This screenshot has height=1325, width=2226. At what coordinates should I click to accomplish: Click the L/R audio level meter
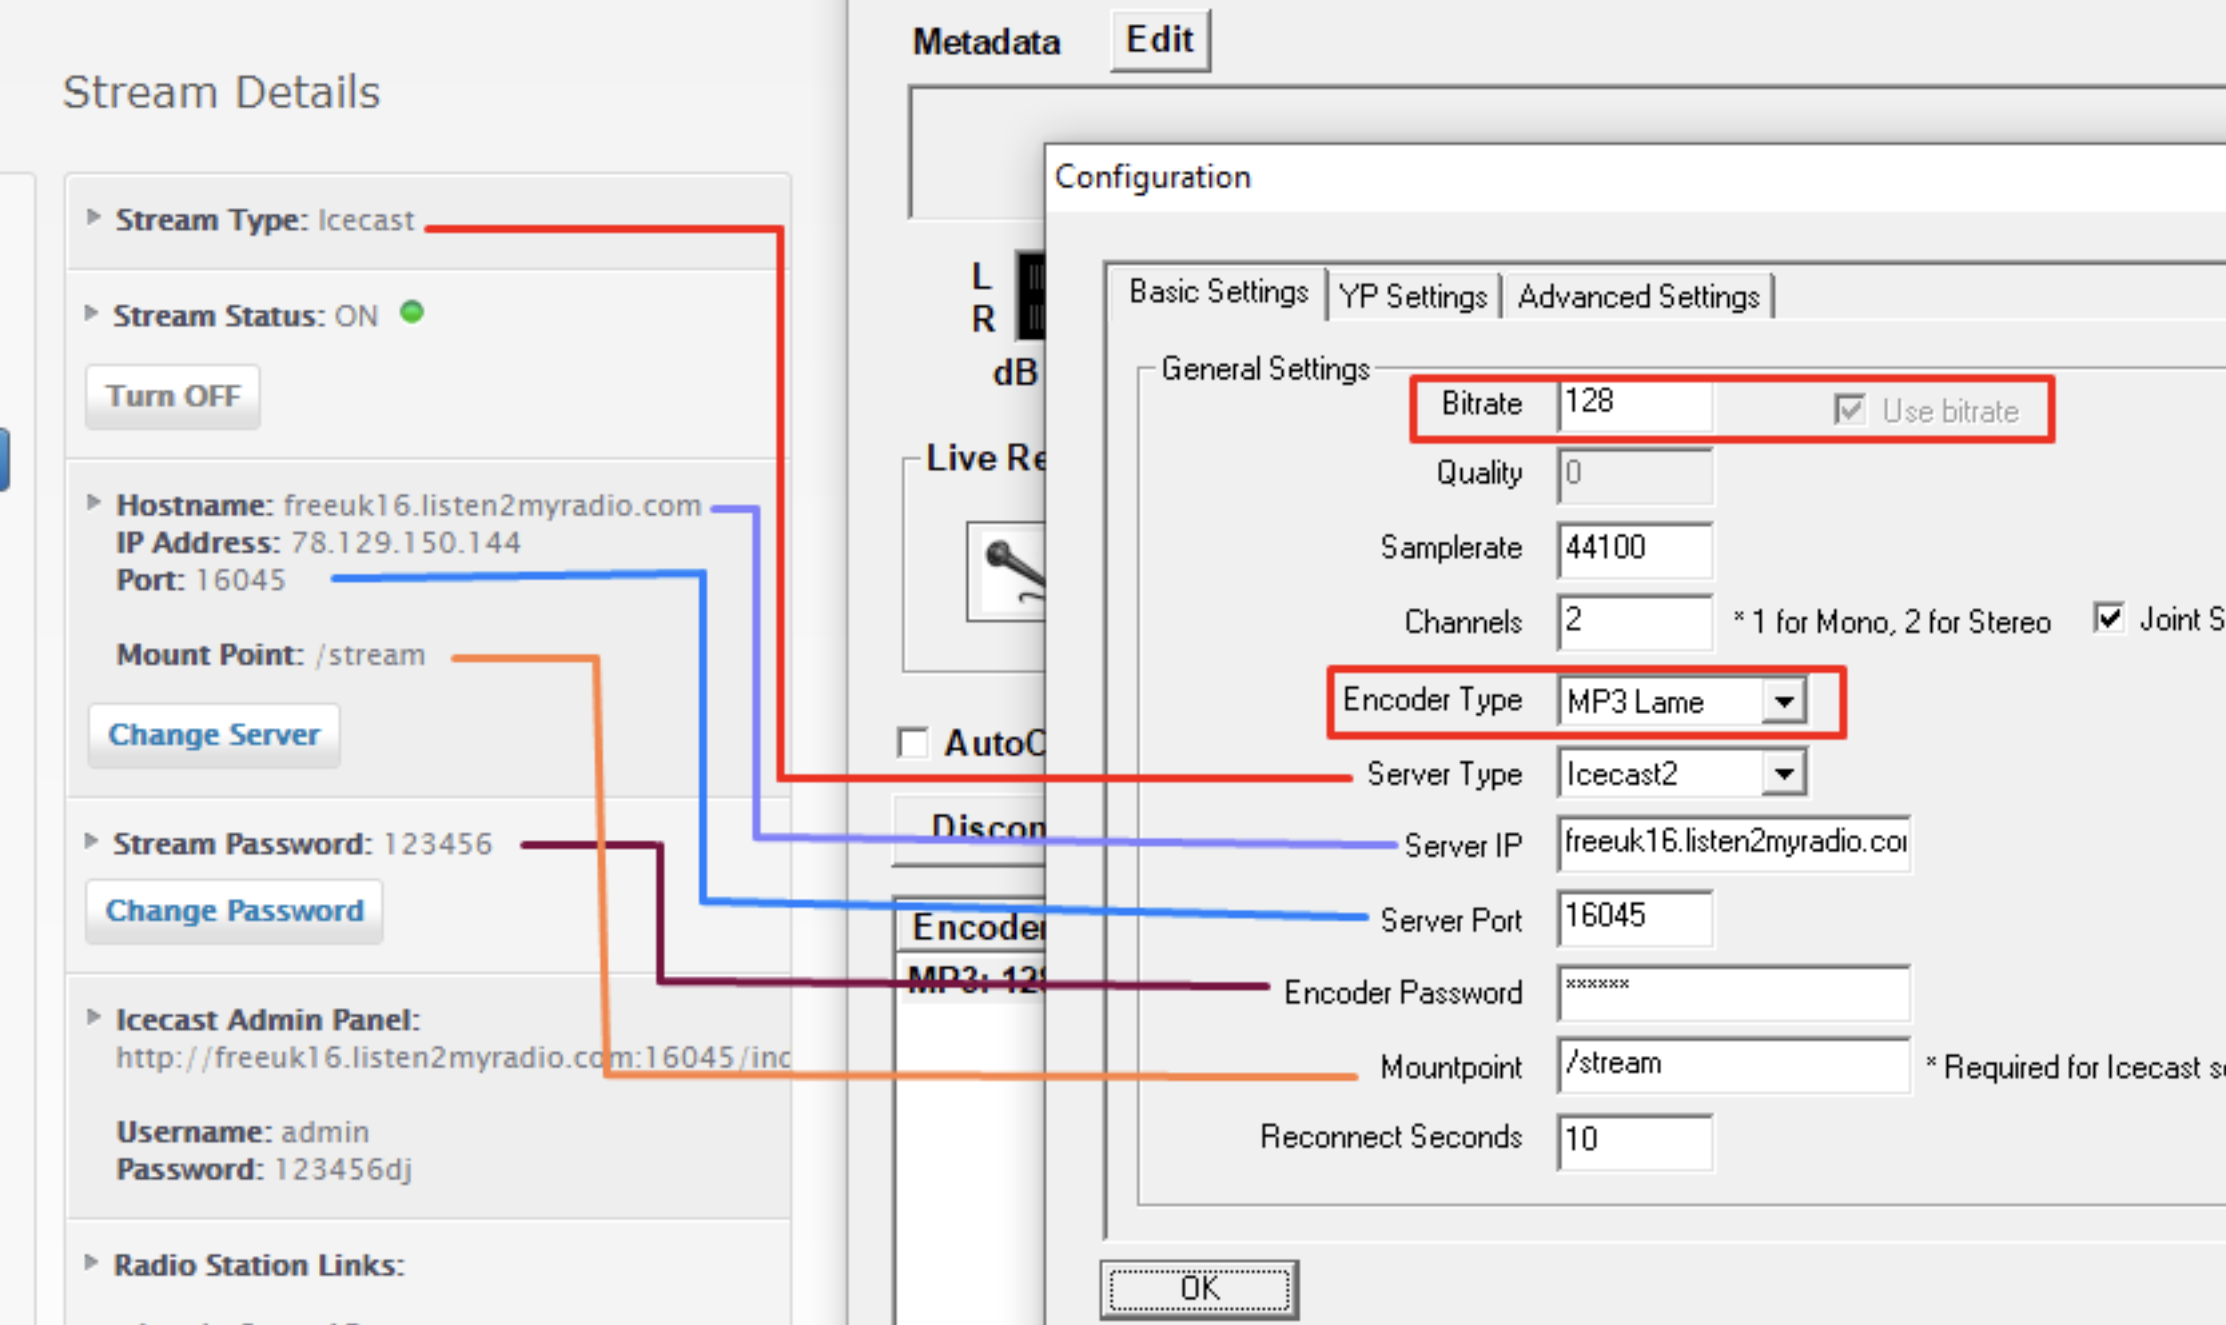(x=1031, y=297)
